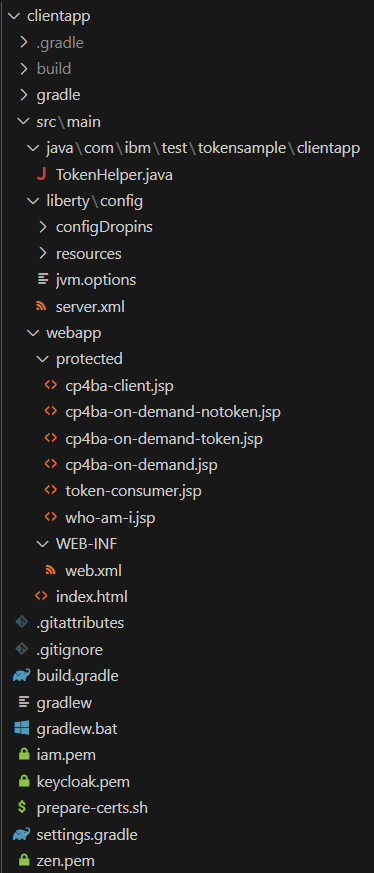374x873 pixels.
Task: Open the who-am-i.jsp file
Action: pos(110,518)
